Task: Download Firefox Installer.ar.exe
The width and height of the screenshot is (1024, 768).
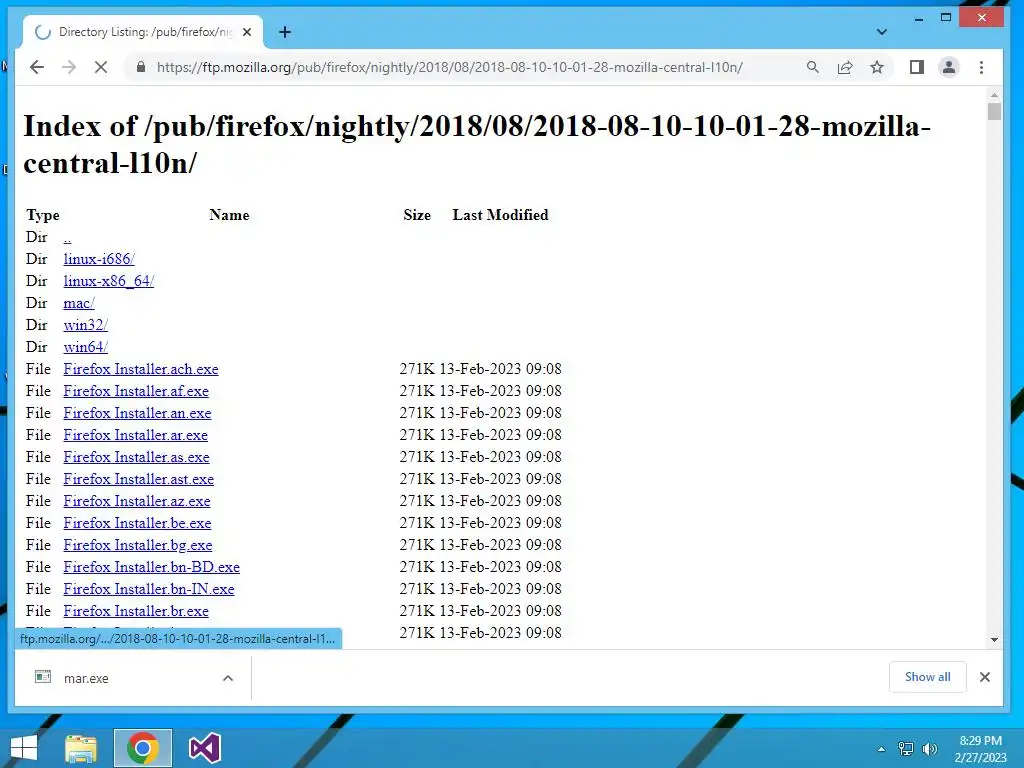Action: tap(135, 435)
